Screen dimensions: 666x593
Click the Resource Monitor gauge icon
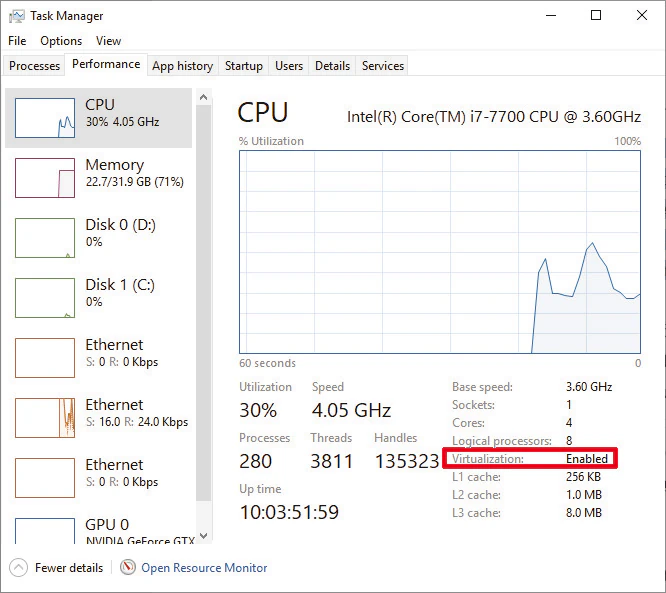128,568
